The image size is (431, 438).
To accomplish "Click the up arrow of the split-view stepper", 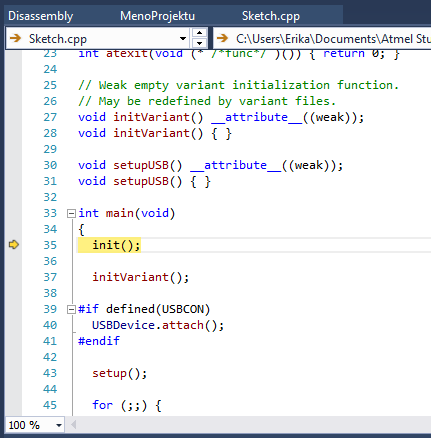I will (199, 33).
